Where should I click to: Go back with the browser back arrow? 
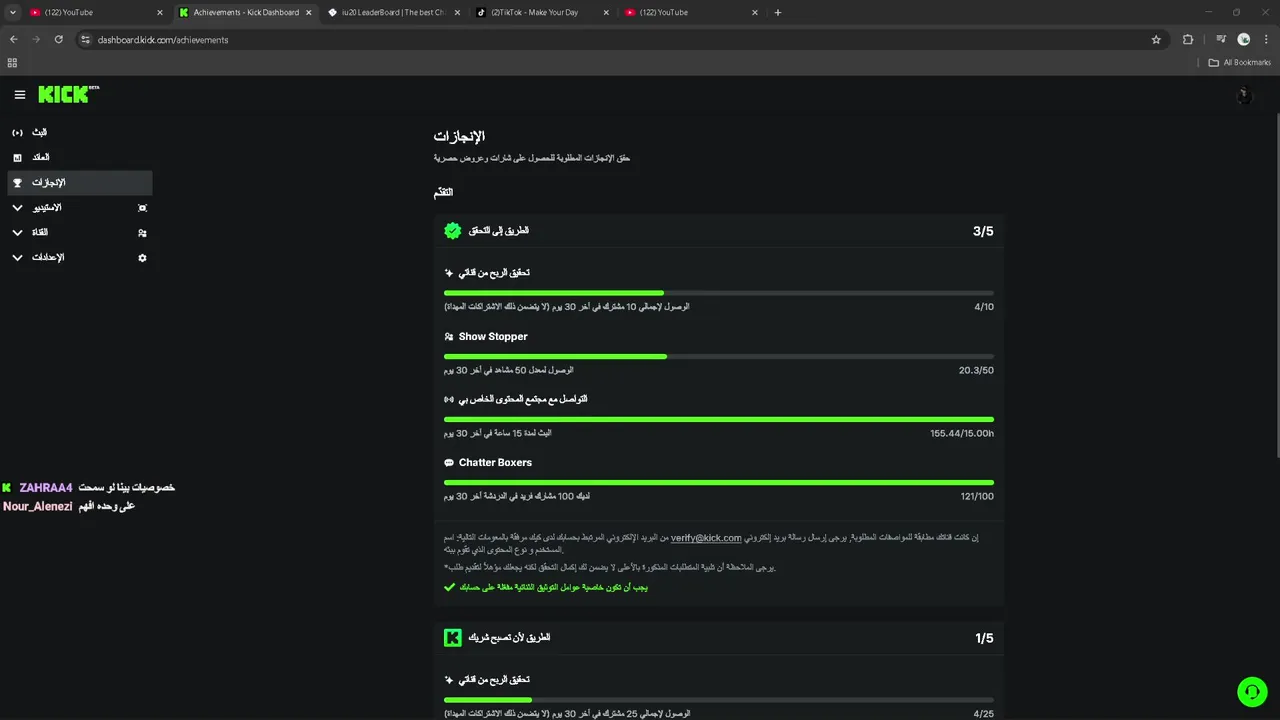13,39
